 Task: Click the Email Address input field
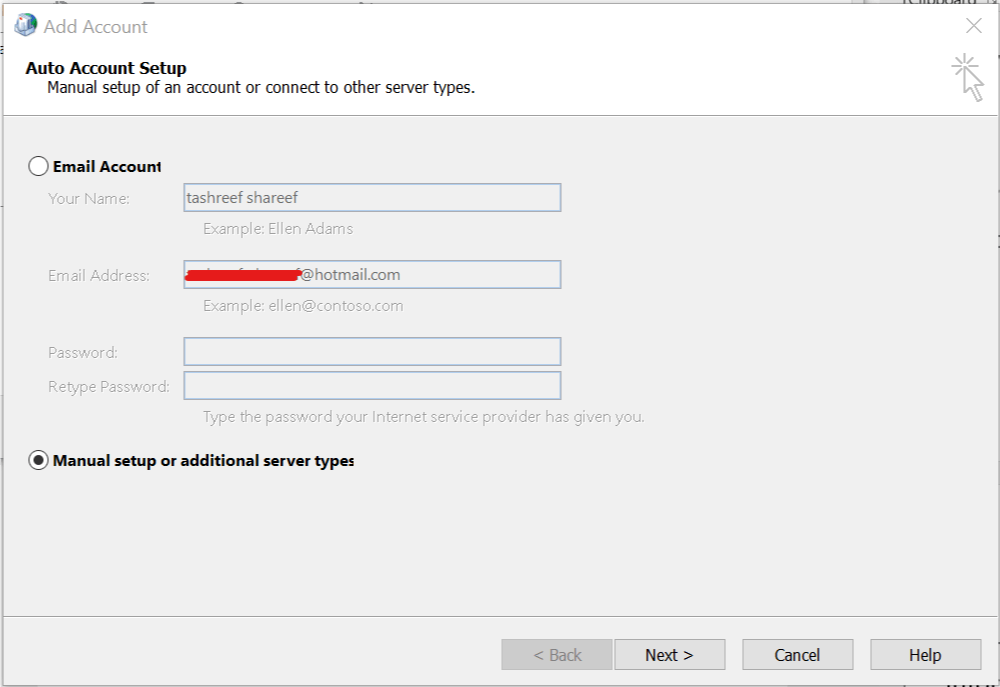click(x=372, y=274)
